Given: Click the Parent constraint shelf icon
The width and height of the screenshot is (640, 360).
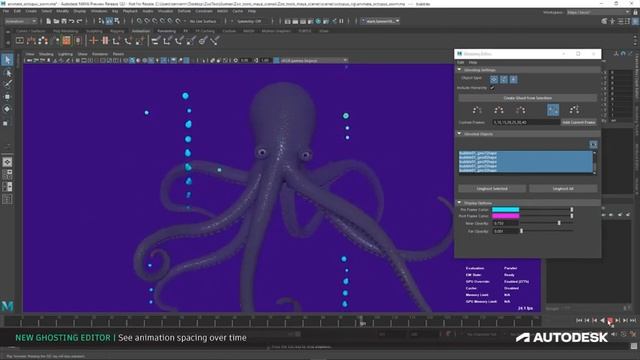Looking at the screenshot, I should [x=156, y=40].
